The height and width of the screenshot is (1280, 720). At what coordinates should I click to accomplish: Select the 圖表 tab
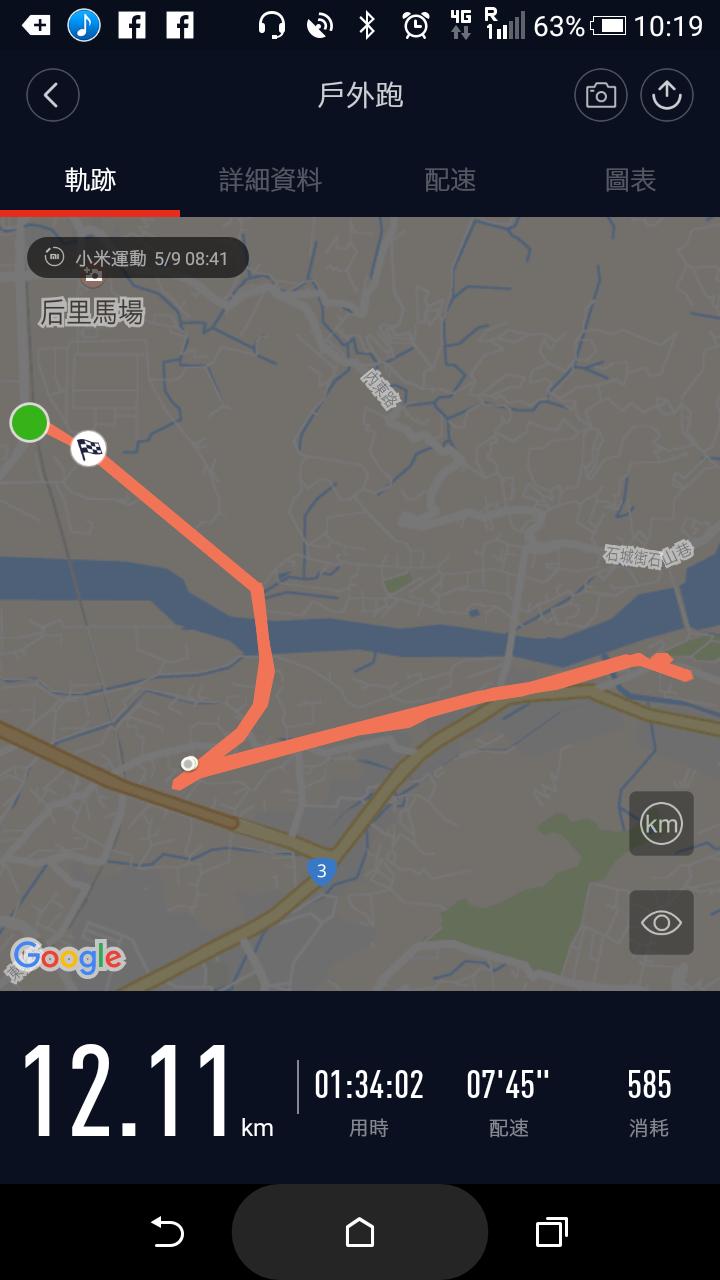(630, 180)
